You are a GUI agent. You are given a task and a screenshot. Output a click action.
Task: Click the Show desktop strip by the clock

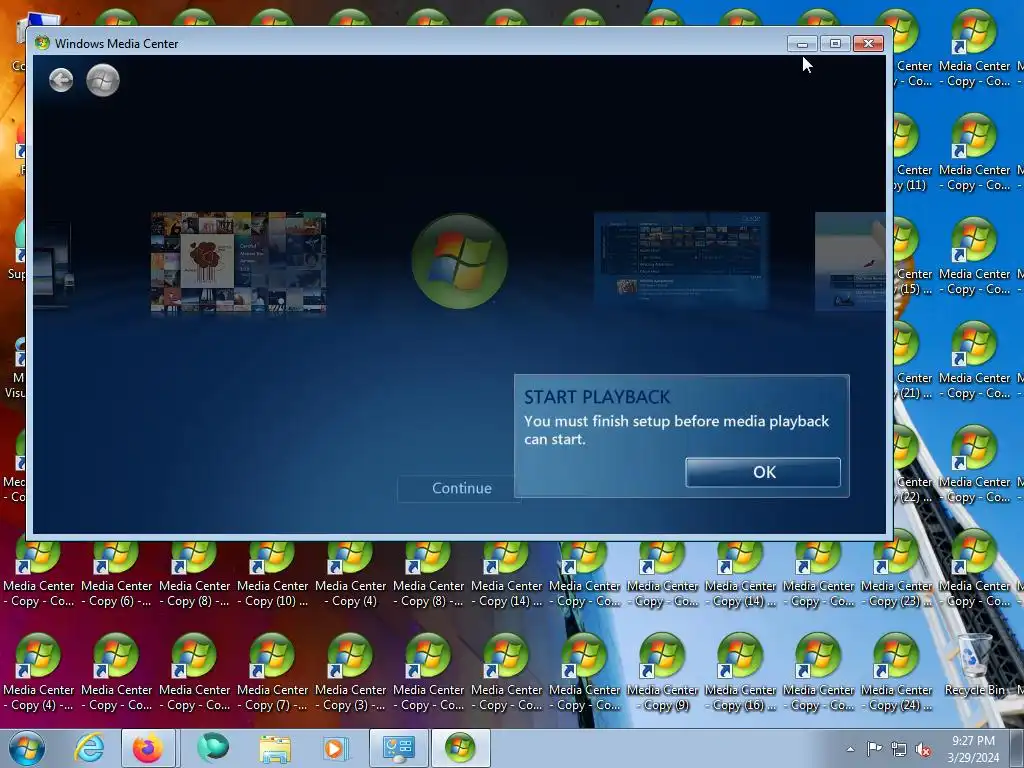pos(1017,748)
